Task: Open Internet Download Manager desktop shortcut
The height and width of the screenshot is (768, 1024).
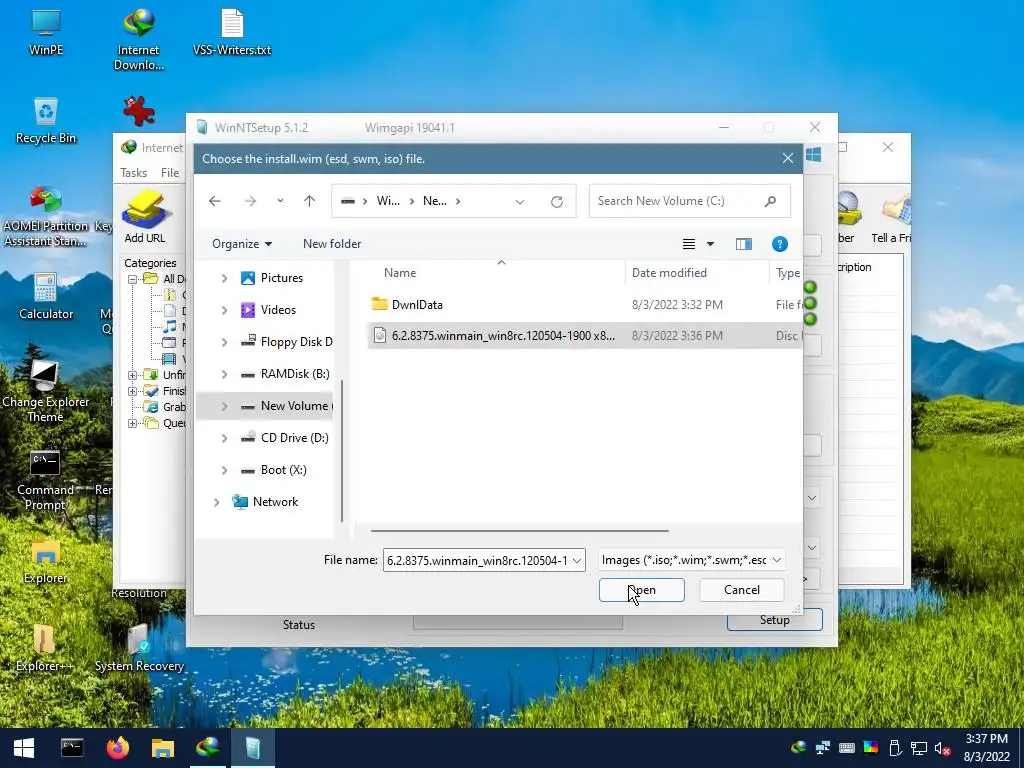Action: pos(138,39)
